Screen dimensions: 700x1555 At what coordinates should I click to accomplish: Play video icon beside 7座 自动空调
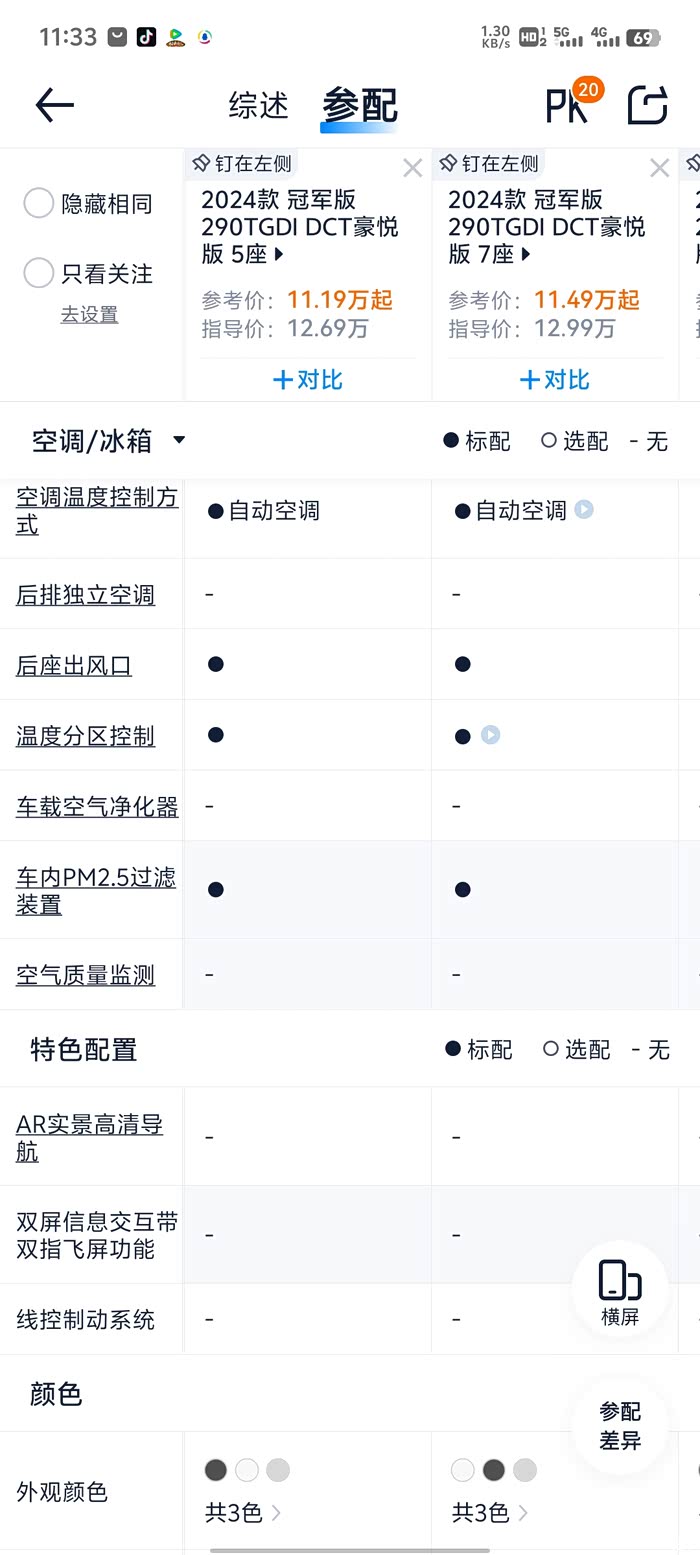[x=584, y=510]
